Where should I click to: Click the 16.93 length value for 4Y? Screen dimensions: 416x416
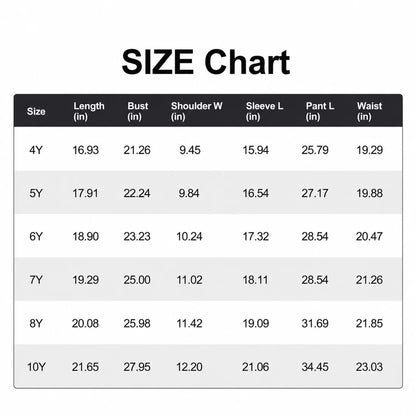click(86, 150)
